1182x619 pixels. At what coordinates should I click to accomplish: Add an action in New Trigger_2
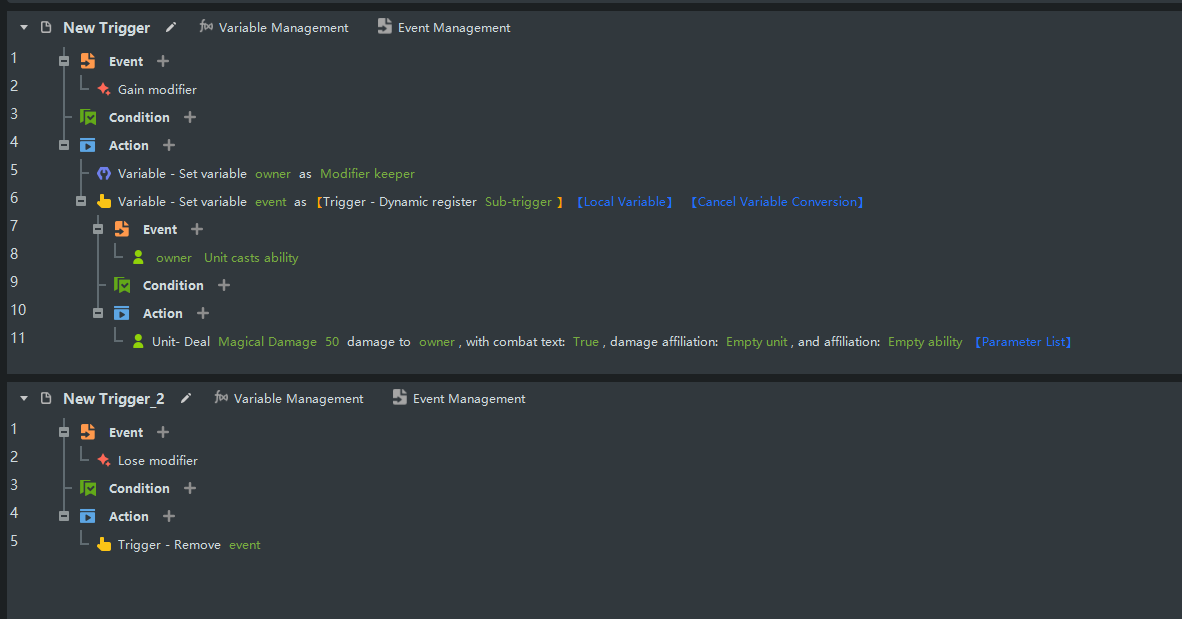click(x=169, y=516)
